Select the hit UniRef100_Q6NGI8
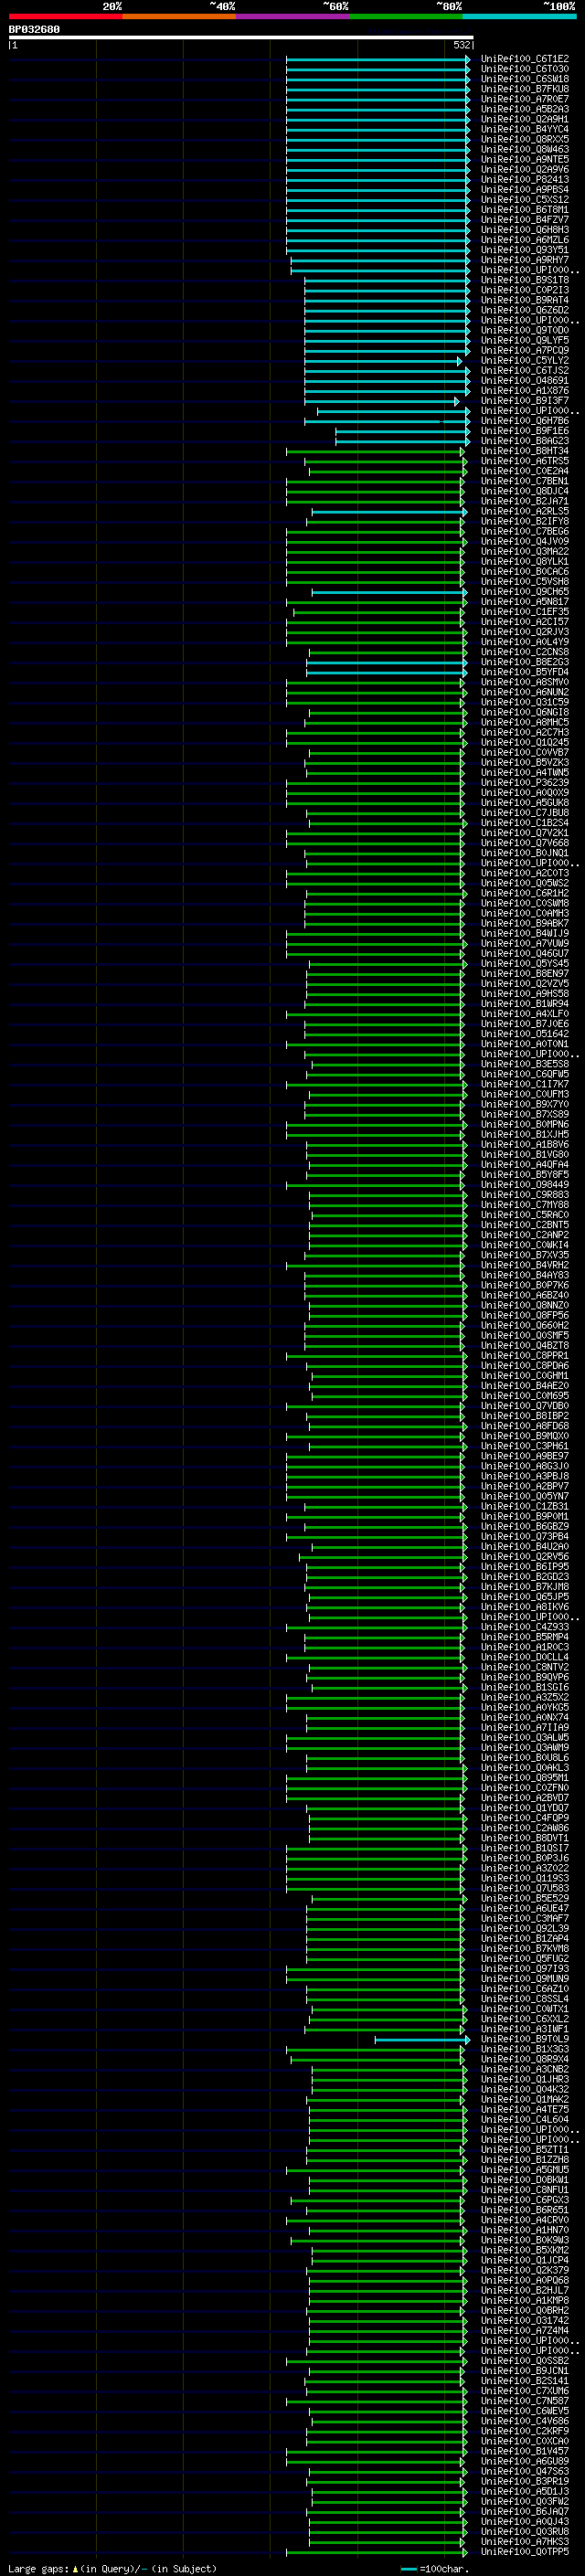The width and height of the screenshot is (585, 2576). pyautogui.click(x=524, y=713)
